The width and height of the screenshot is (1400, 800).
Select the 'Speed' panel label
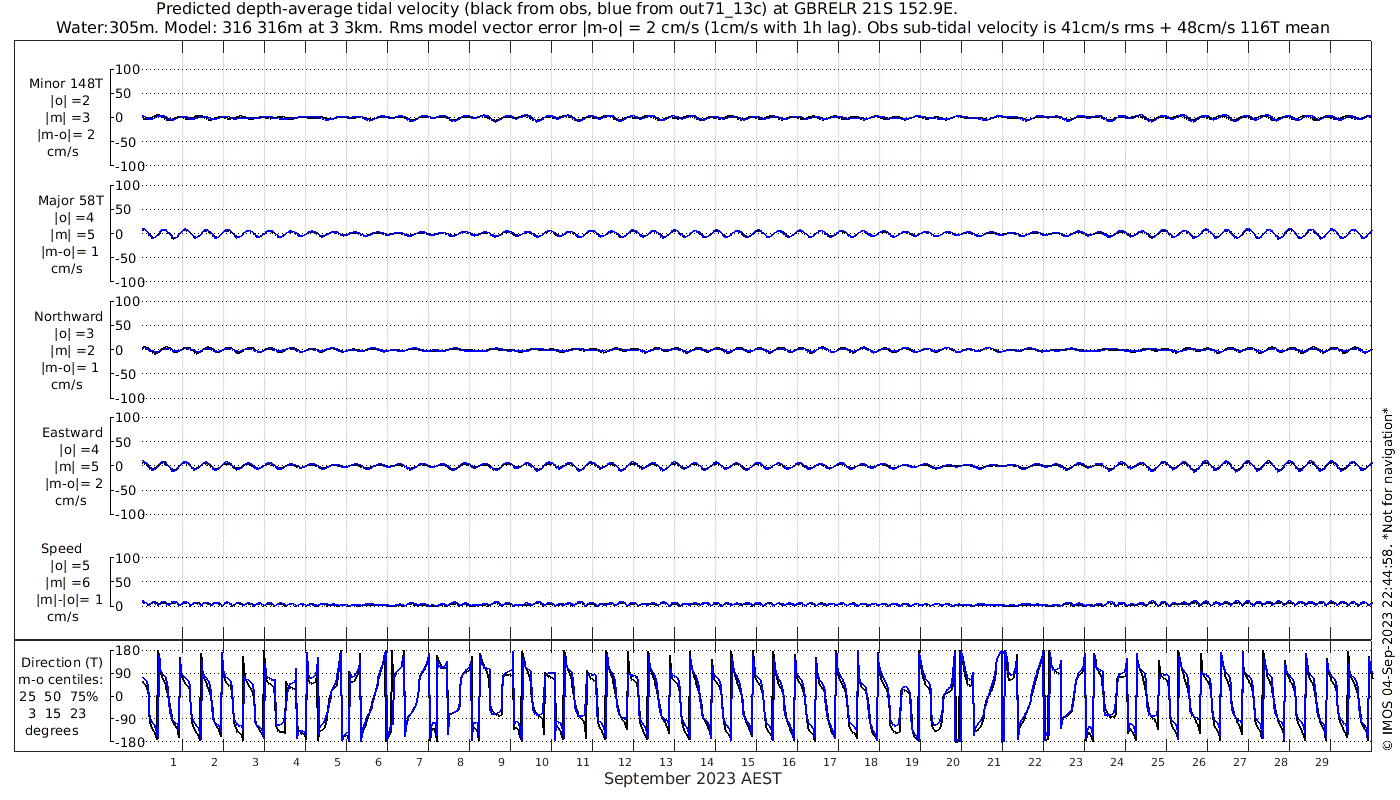[62, 548]
